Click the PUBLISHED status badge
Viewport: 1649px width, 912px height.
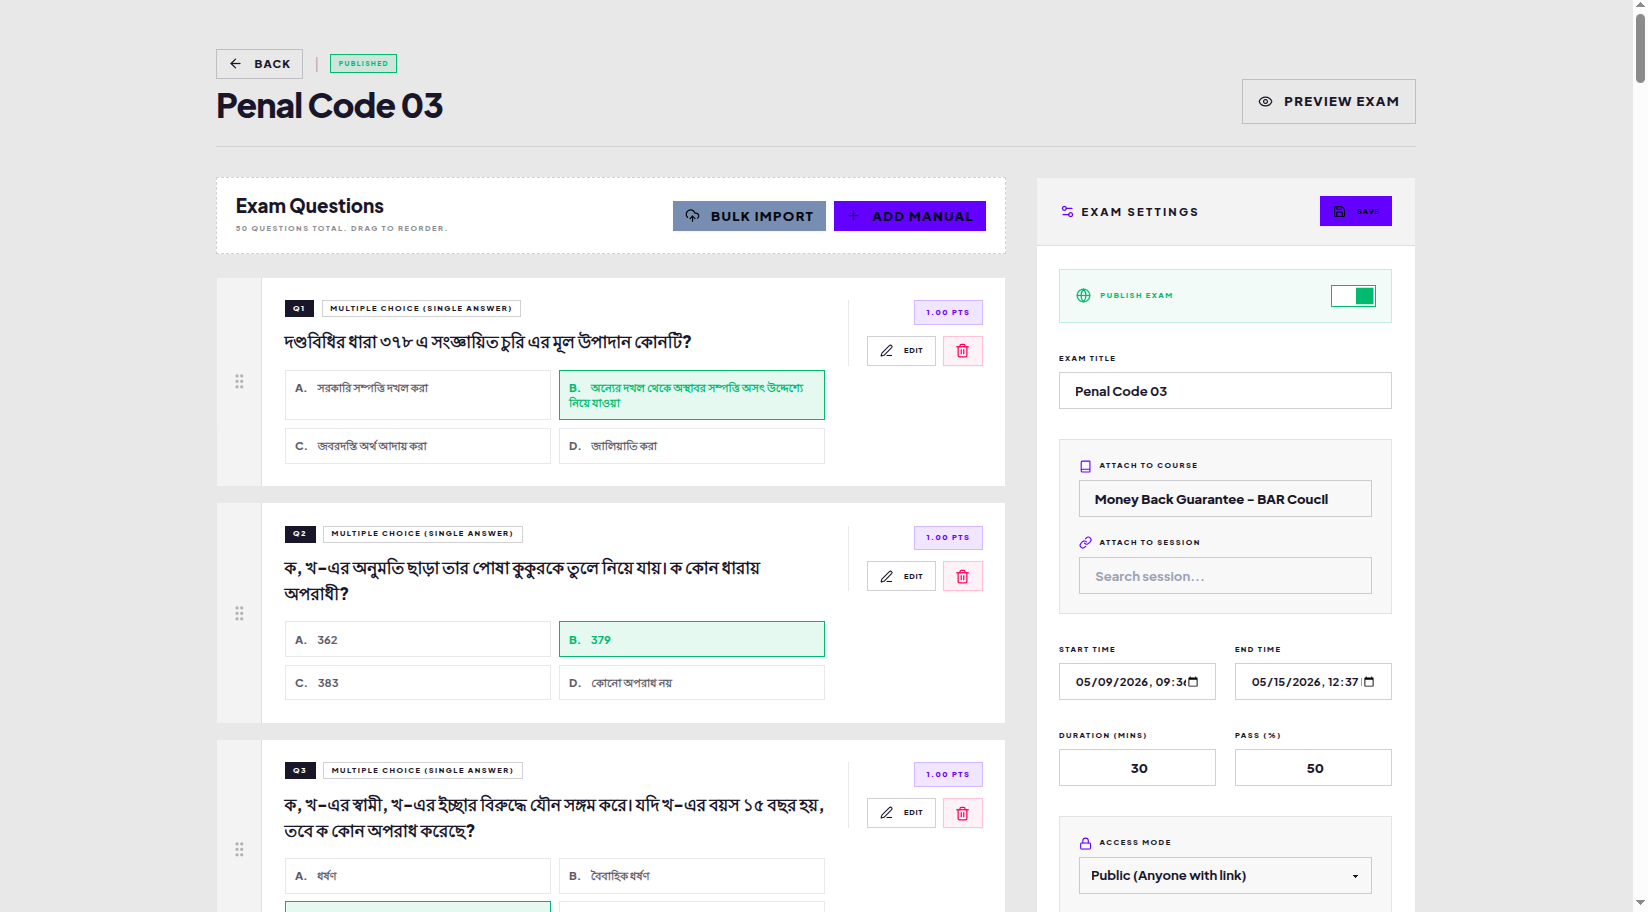pyautogui.click(x=363, y=64)
